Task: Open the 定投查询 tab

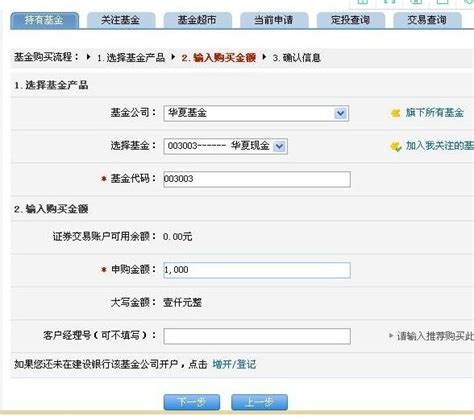Action: [x=351, y=21]
